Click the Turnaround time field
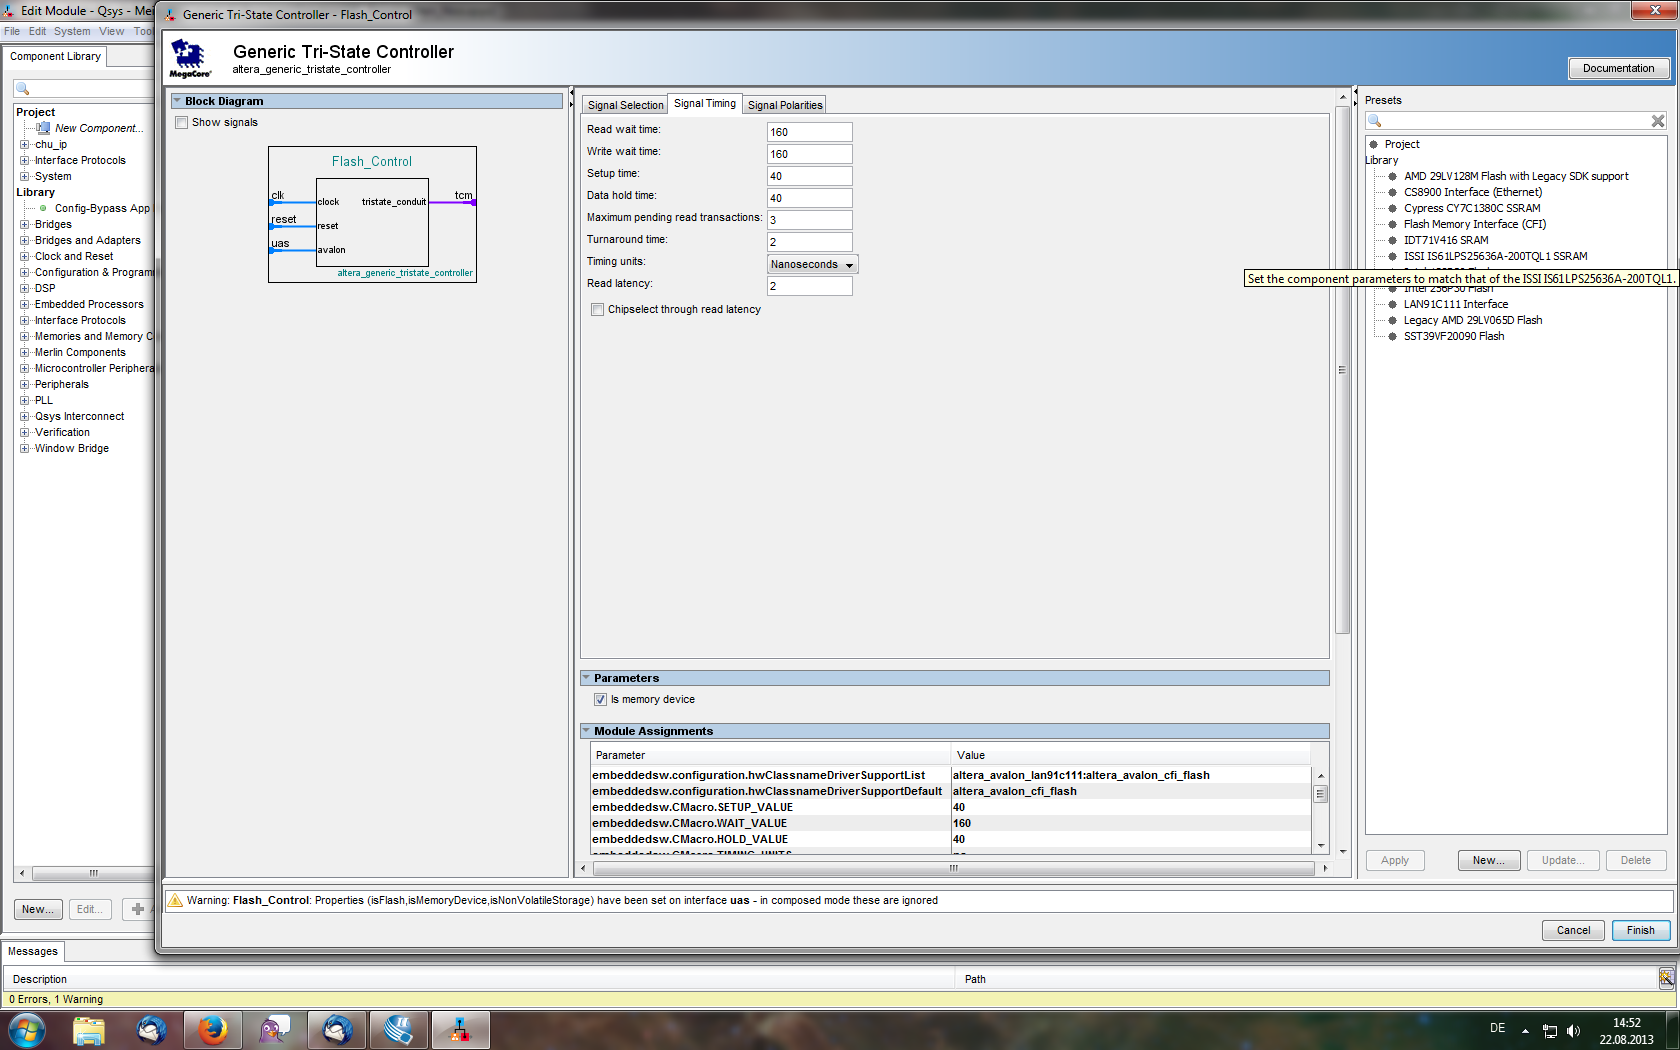The image size is (1680, 1050). pos(809,242)
